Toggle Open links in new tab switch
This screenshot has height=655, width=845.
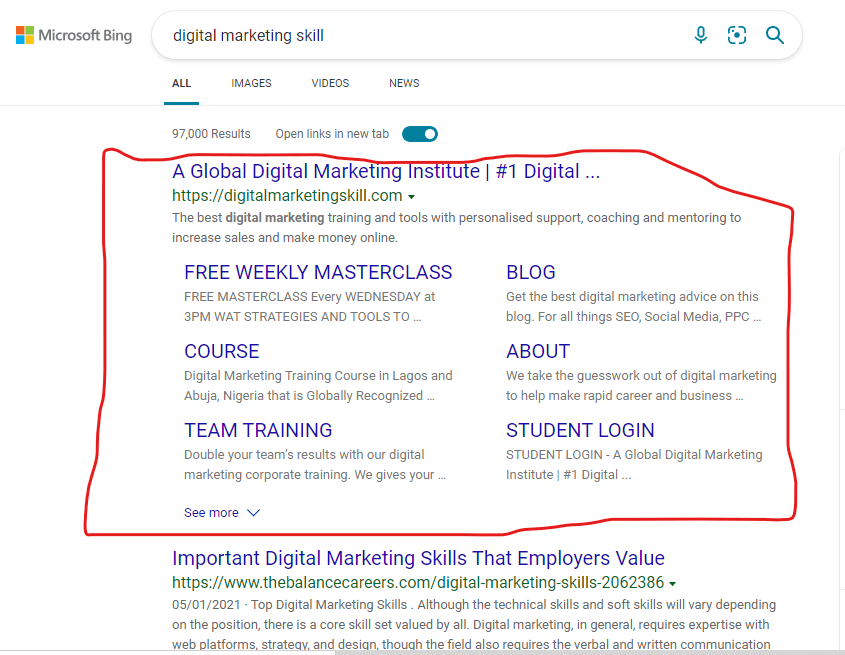pyautogui.click(x=420, y=134)
